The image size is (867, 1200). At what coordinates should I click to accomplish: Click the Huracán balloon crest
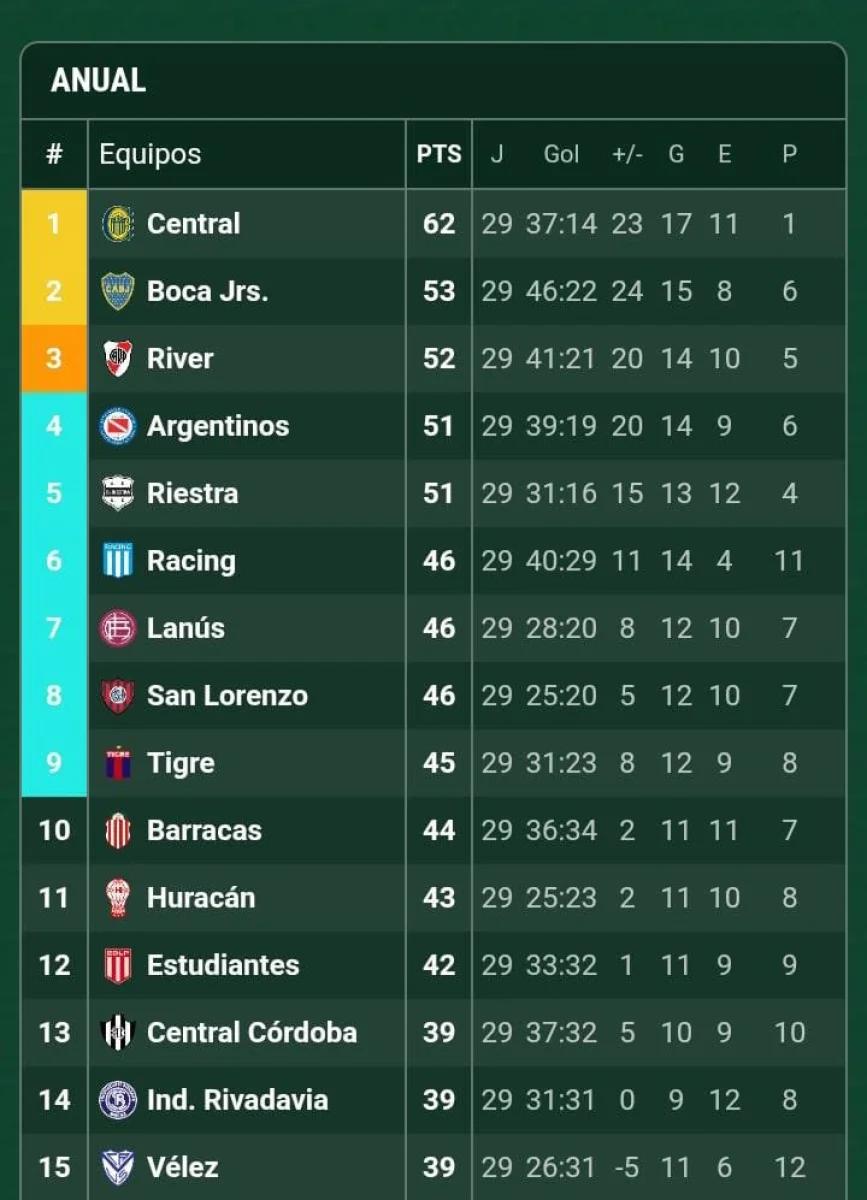pos(118,898)
